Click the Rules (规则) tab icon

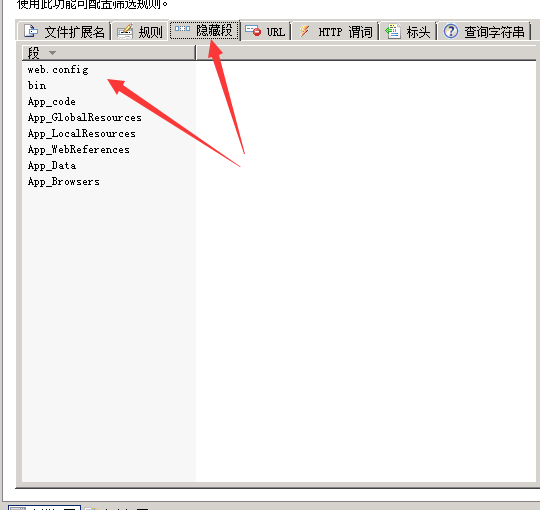click(x=125, y=31)
